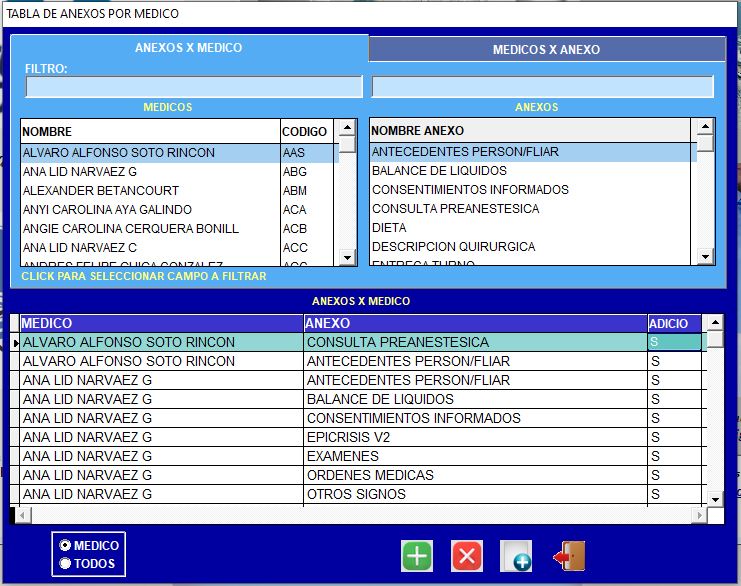
Task: Click left arrow of horizontal scrollbar
Action: [23, 515]
